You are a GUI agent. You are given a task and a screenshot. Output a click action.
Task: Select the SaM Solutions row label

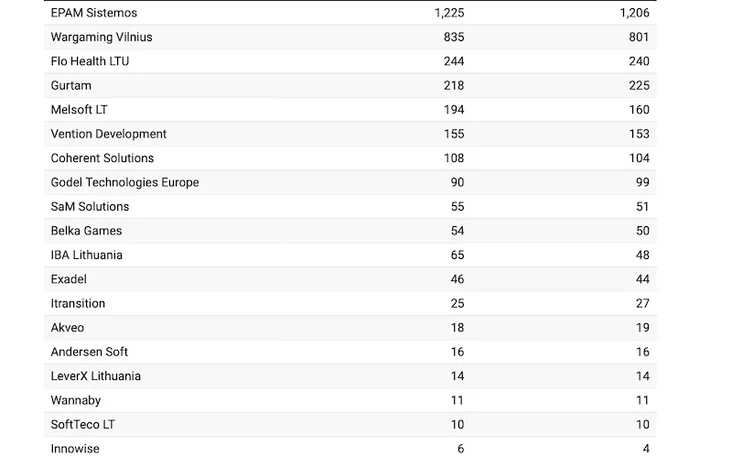pos(90,207)
